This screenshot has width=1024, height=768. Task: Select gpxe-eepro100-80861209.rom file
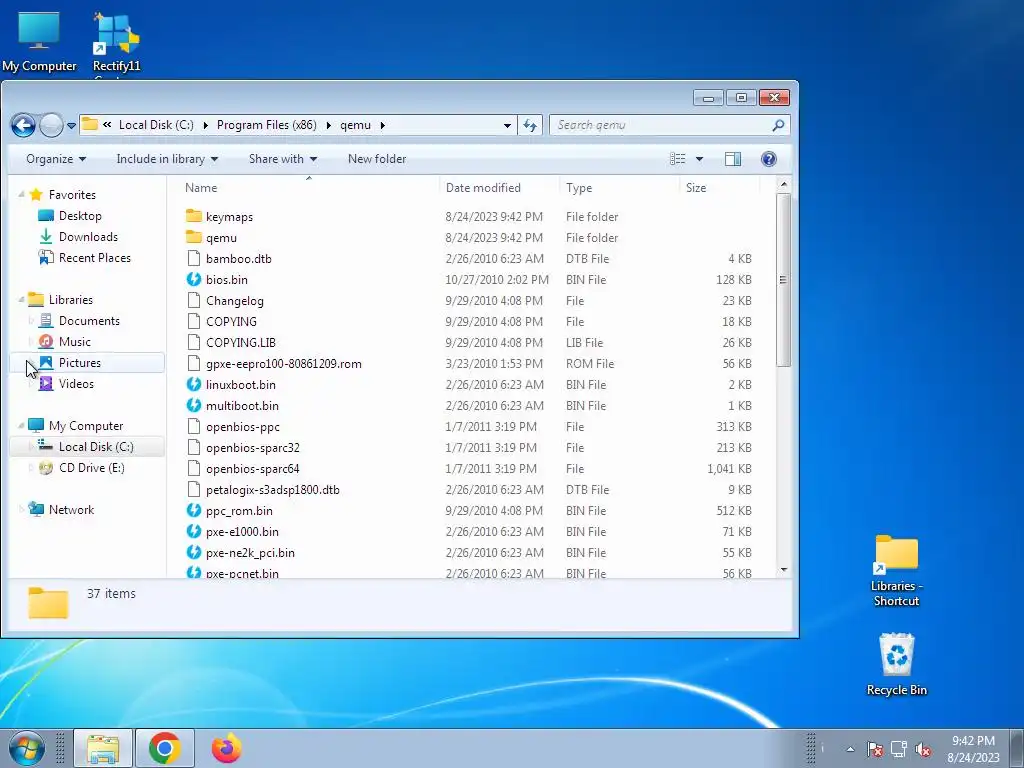[x=283, y=363]
